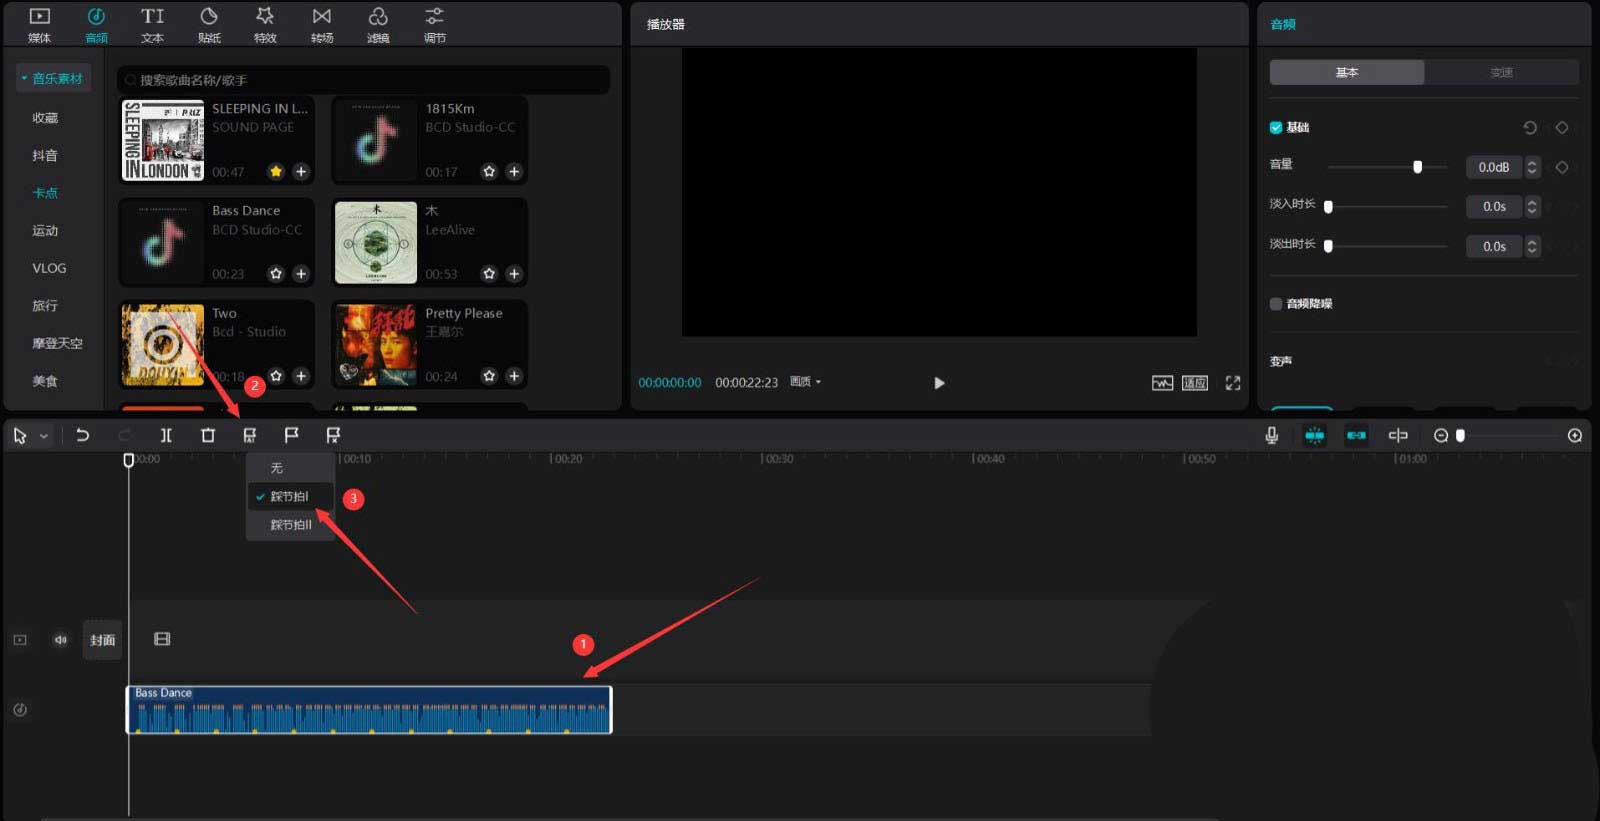Viewport: 1600px width, 821px height.
Task: Click the music search input field
Action: (365, 80)
